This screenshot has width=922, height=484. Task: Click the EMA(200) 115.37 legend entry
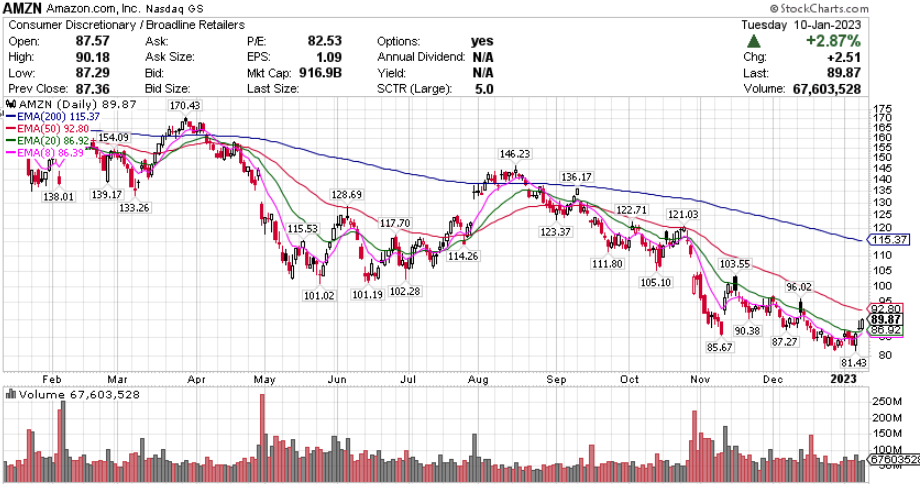[53, 116]
